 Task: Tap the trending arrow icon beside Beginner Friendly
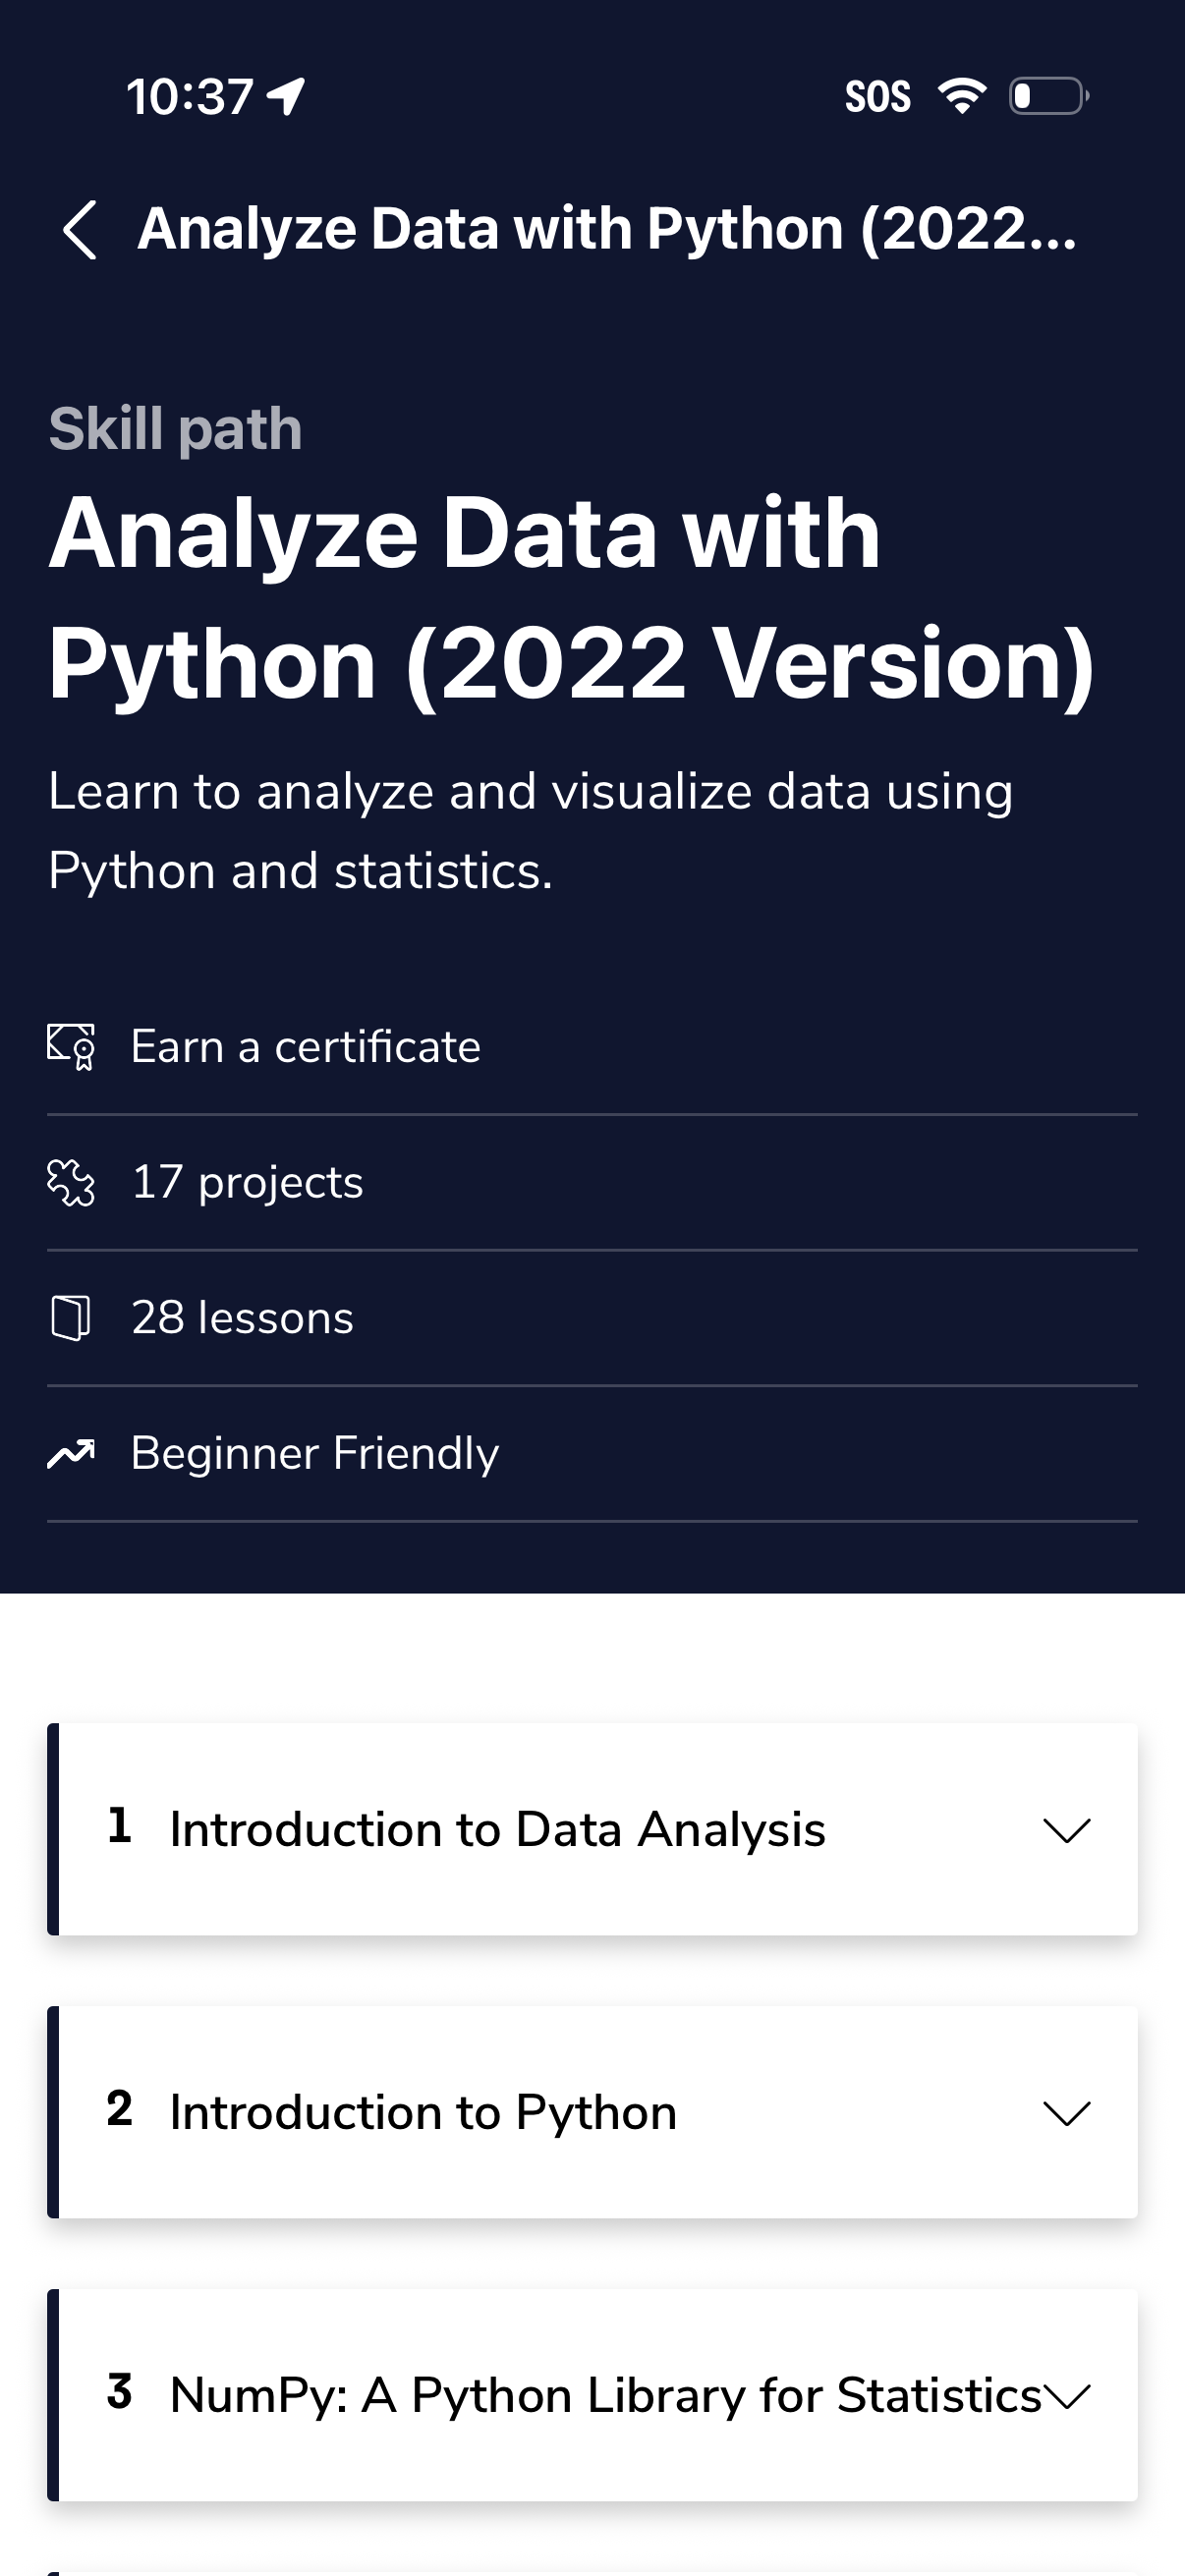pos(72,1453)
